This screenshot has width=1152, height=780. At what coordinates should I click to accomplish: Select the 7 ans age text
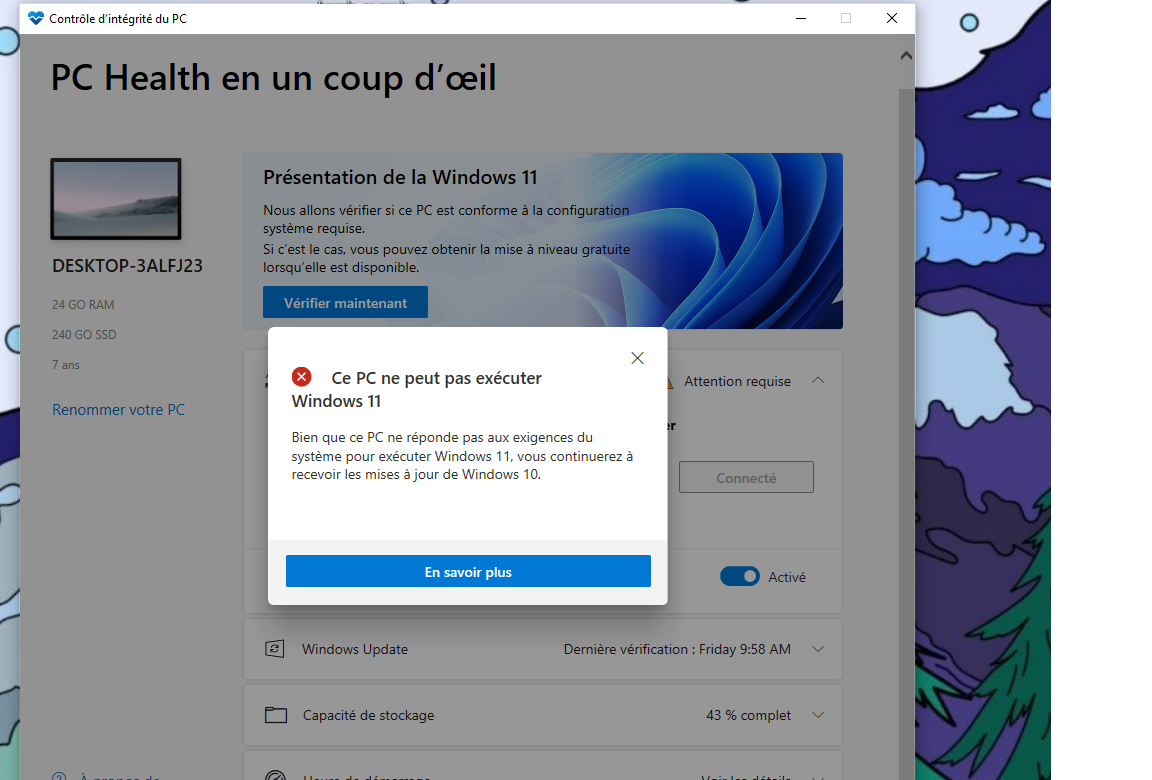coord(65,364)
